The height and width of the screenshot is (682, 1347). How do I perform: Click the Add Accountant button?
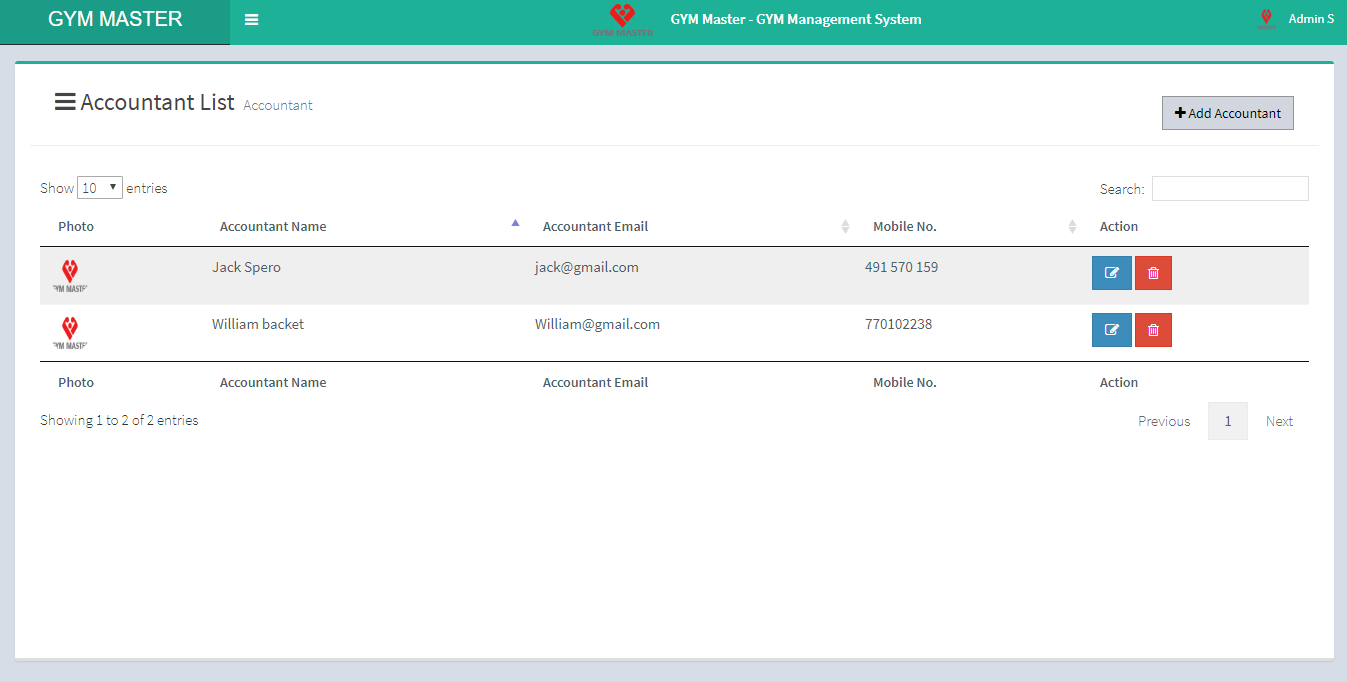1227,113
